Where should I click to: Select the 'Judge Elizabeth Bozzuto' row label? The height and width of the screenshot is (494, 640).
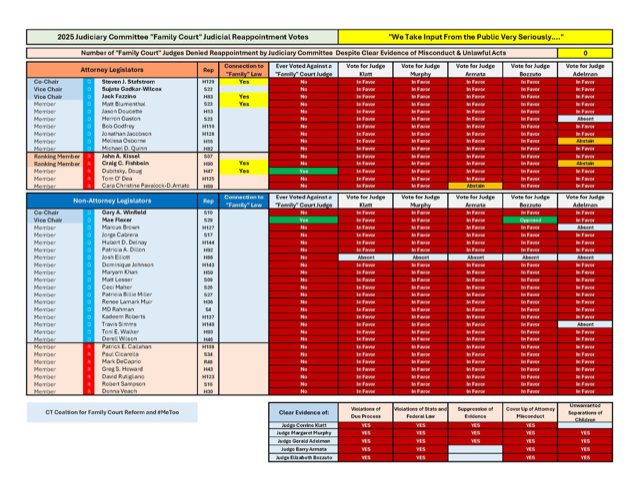tap(303, 458)
